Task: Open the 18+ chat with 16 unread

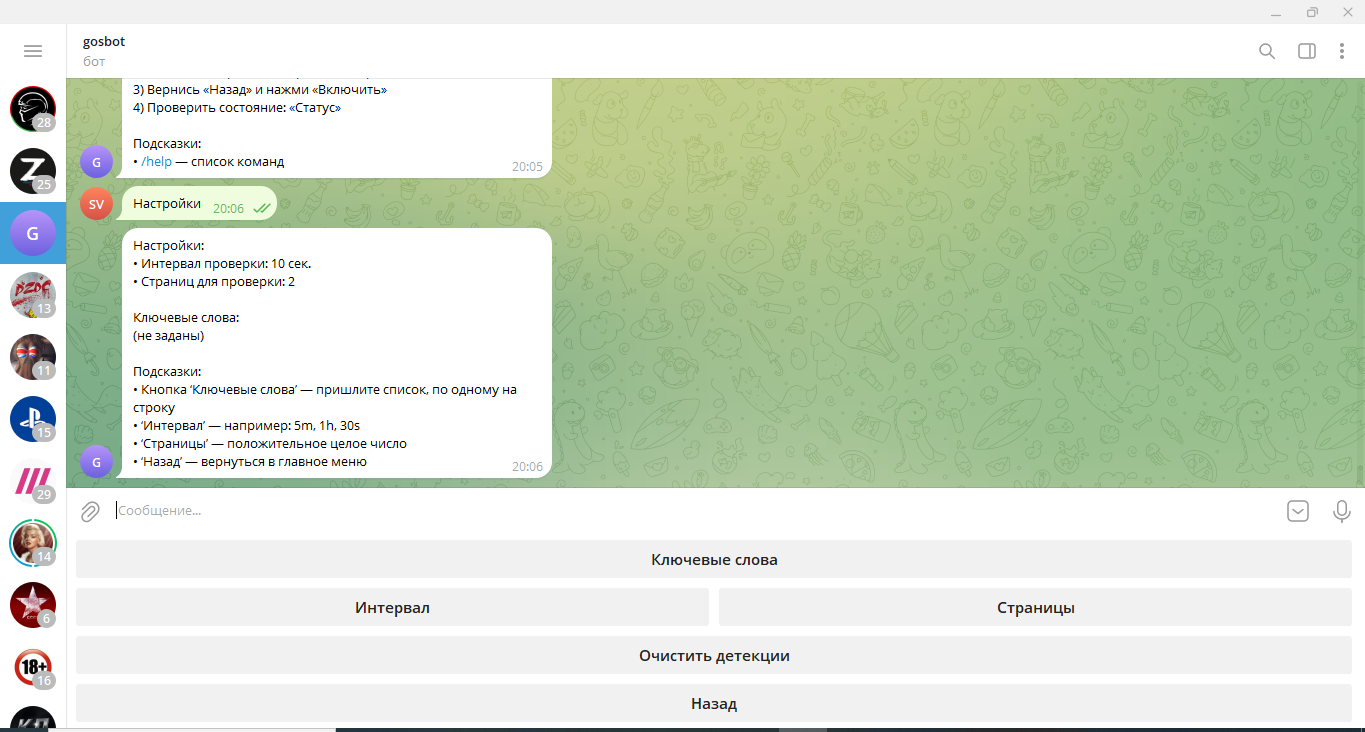Action: pyautogui.click(x=33, y=667)
